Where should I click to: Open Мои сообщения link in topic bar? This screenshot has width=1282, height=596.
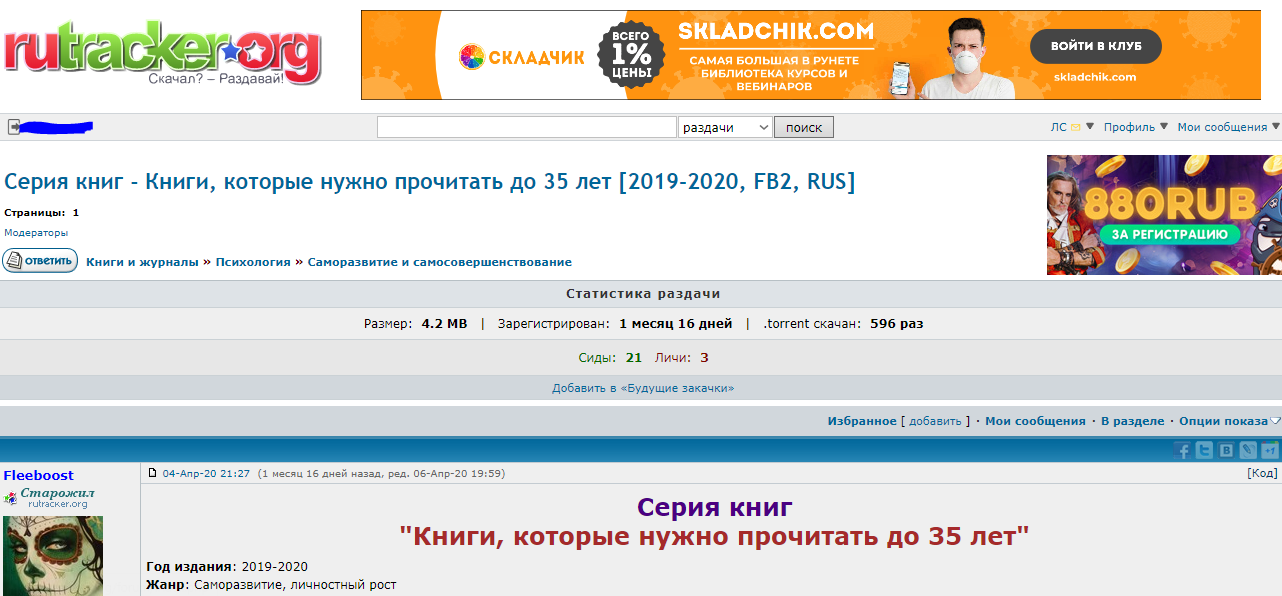[x=1035, y=421]
